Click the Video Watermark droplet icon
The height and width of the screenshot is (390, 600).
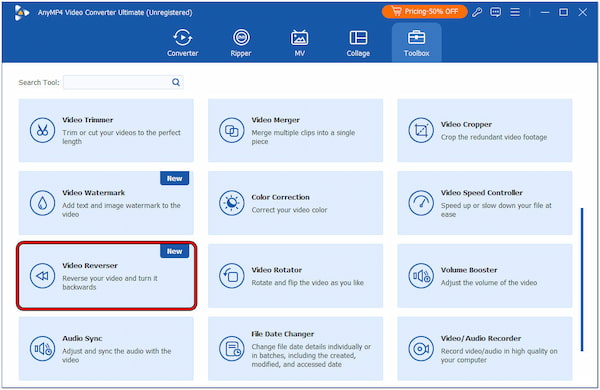click(42, 203)
